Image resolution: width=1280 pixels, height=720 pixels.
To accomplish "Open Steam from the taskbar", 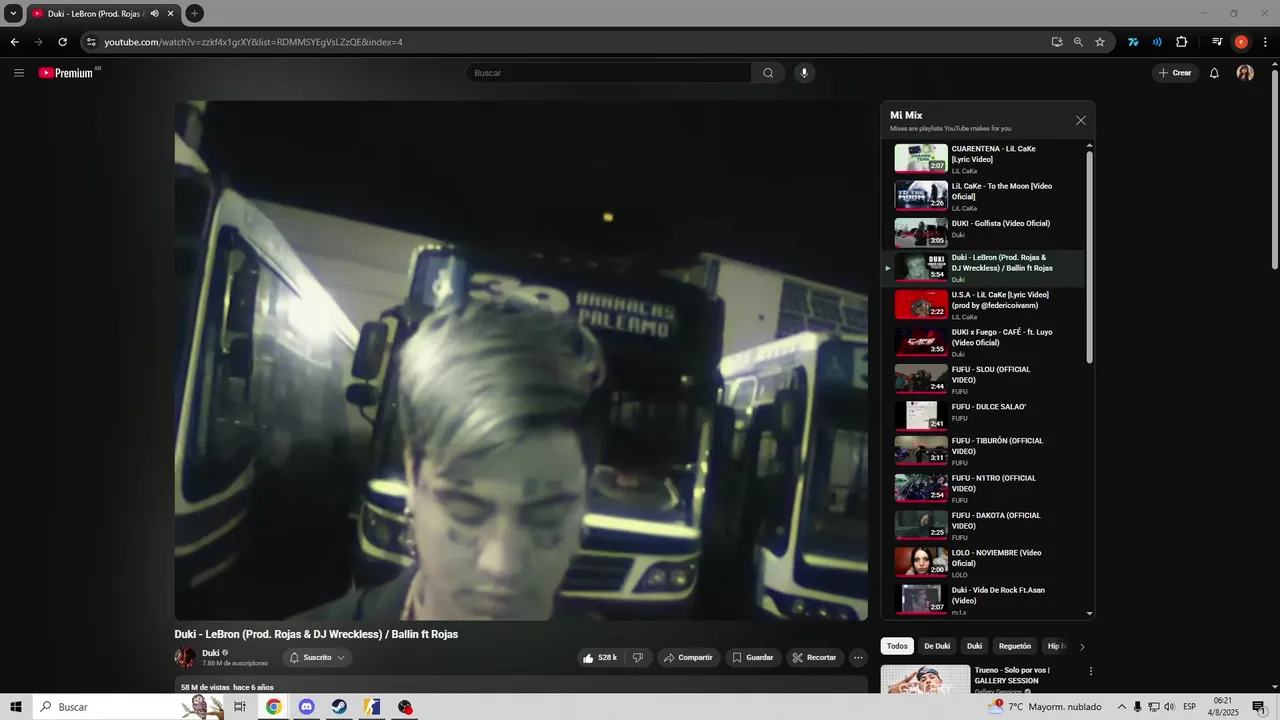I will [340, 707].
